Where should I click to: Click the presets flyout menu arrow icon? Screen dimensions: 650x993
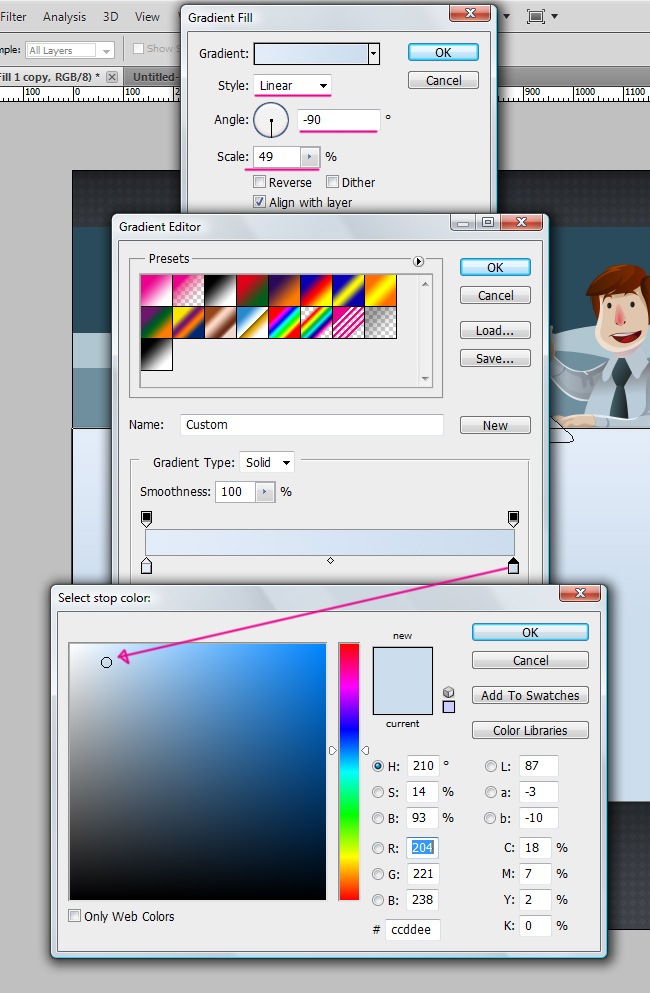pyautogui.click(x=418, y=261)
